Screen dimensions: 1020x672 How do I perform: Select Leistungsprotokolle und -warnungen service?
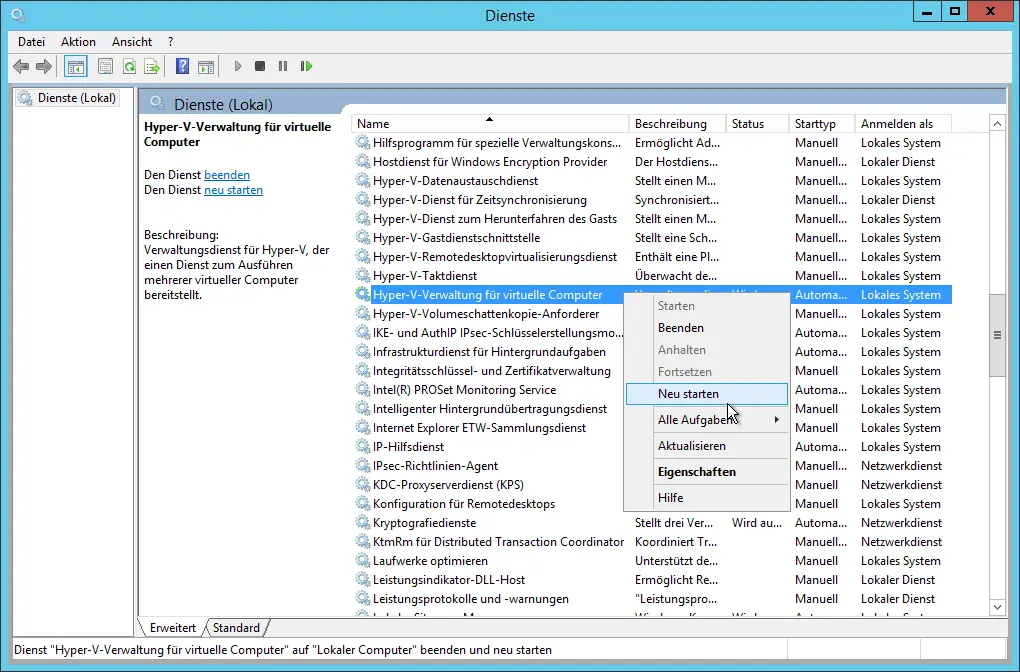(471, 598)
